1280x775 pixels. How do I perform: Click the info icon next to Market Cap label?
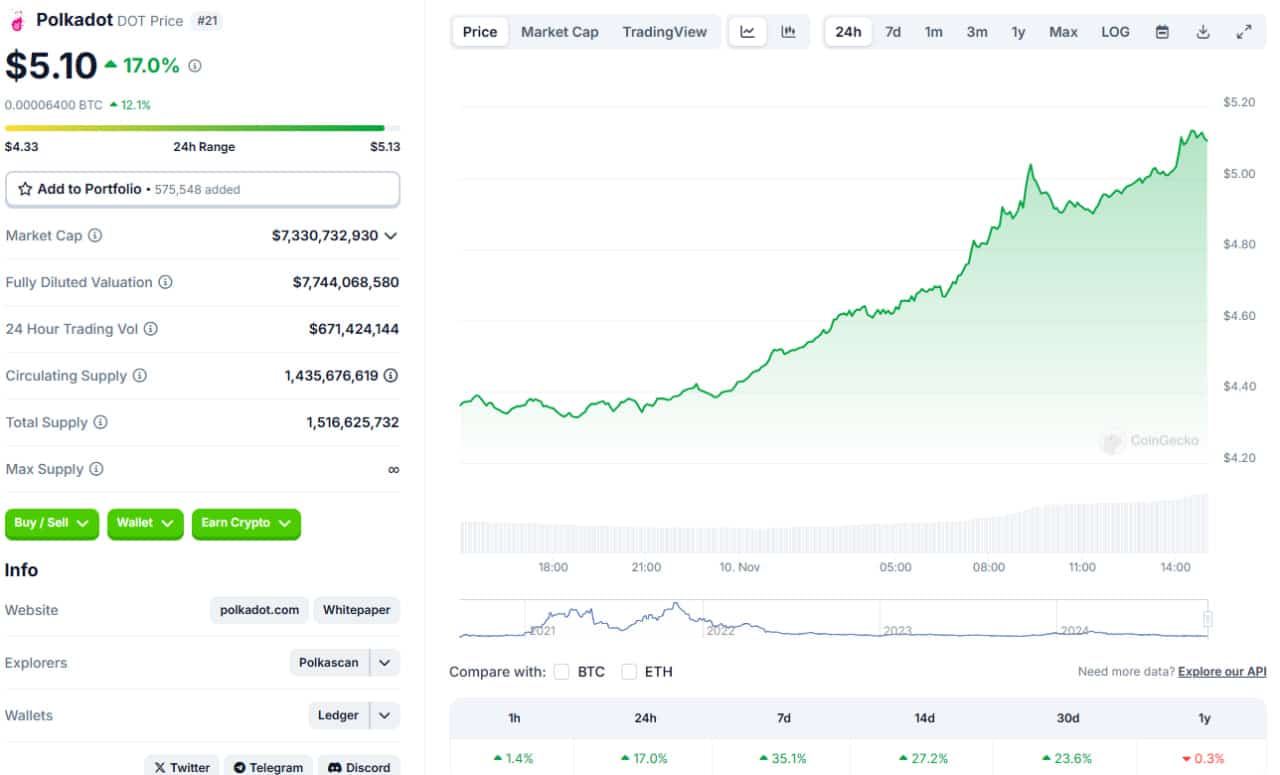coord(95,236)
